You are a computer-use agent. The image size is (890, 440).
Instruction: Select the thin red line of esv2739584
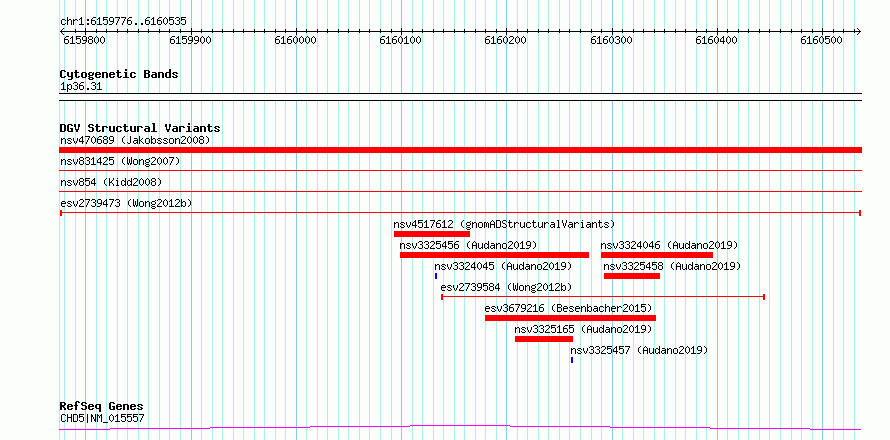click(603, 296)
